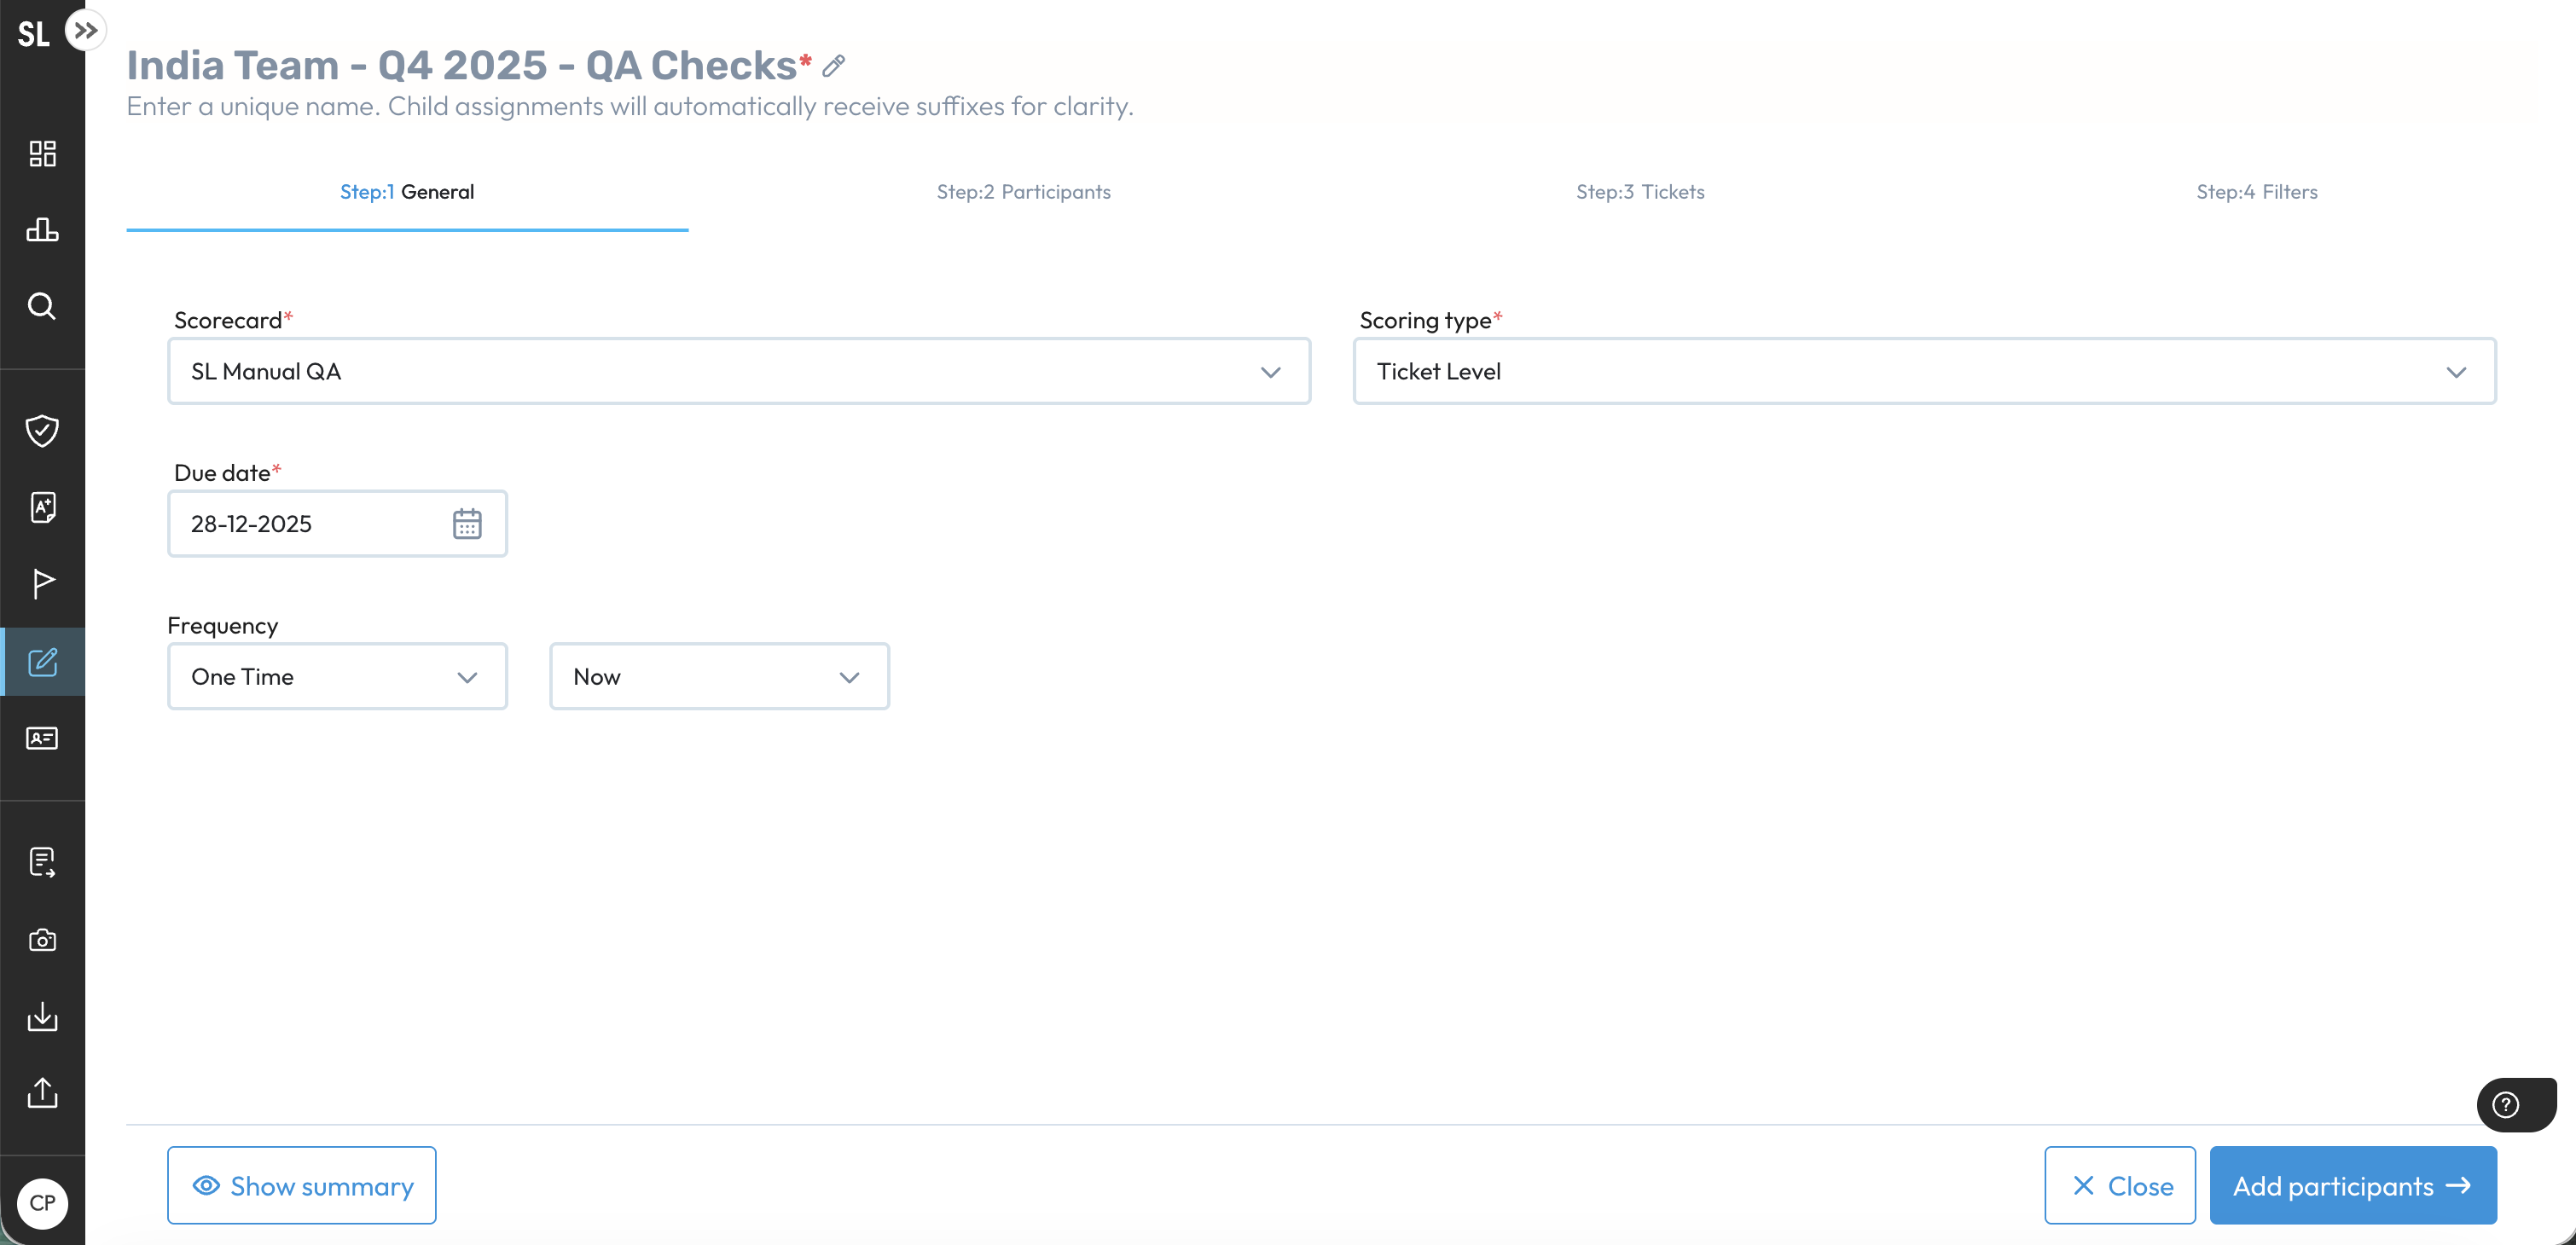The height and width of the screenshot is (1245, 2576).
Task: Click the flag icon in sidebar
Action: pyautogui.click(x=42, y=583)
